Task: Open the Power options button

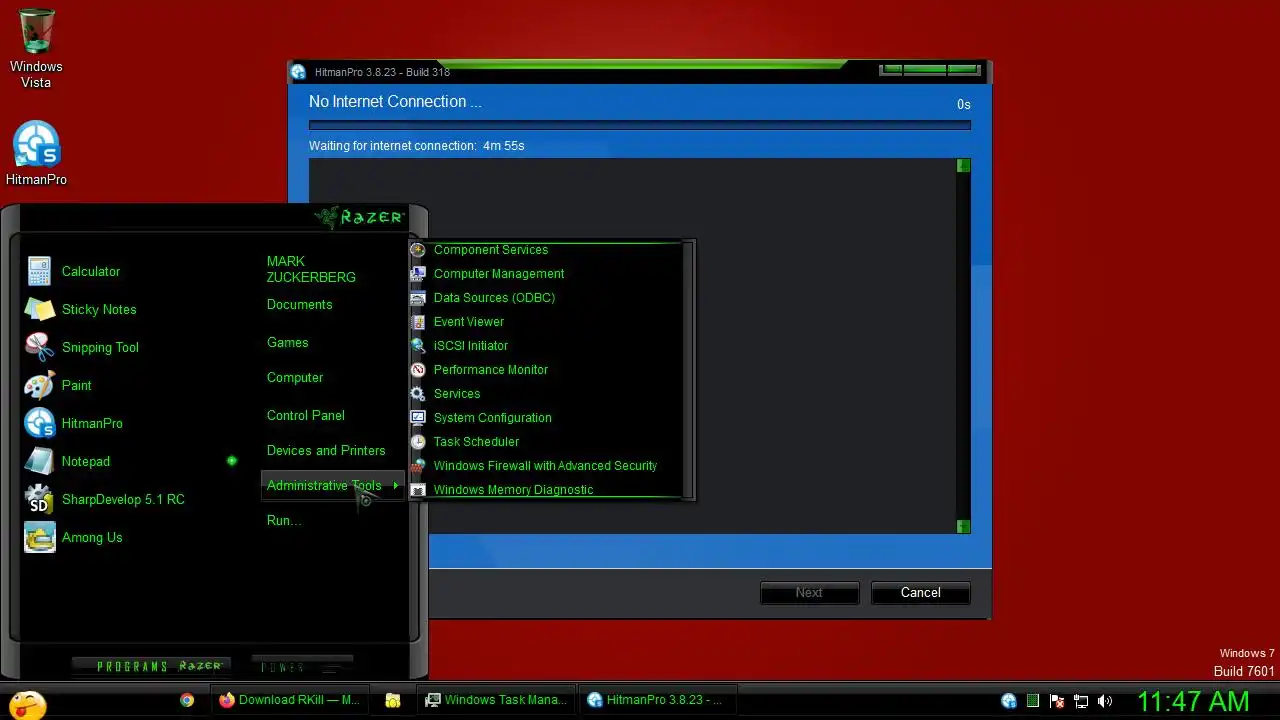Action: [302, 666]
